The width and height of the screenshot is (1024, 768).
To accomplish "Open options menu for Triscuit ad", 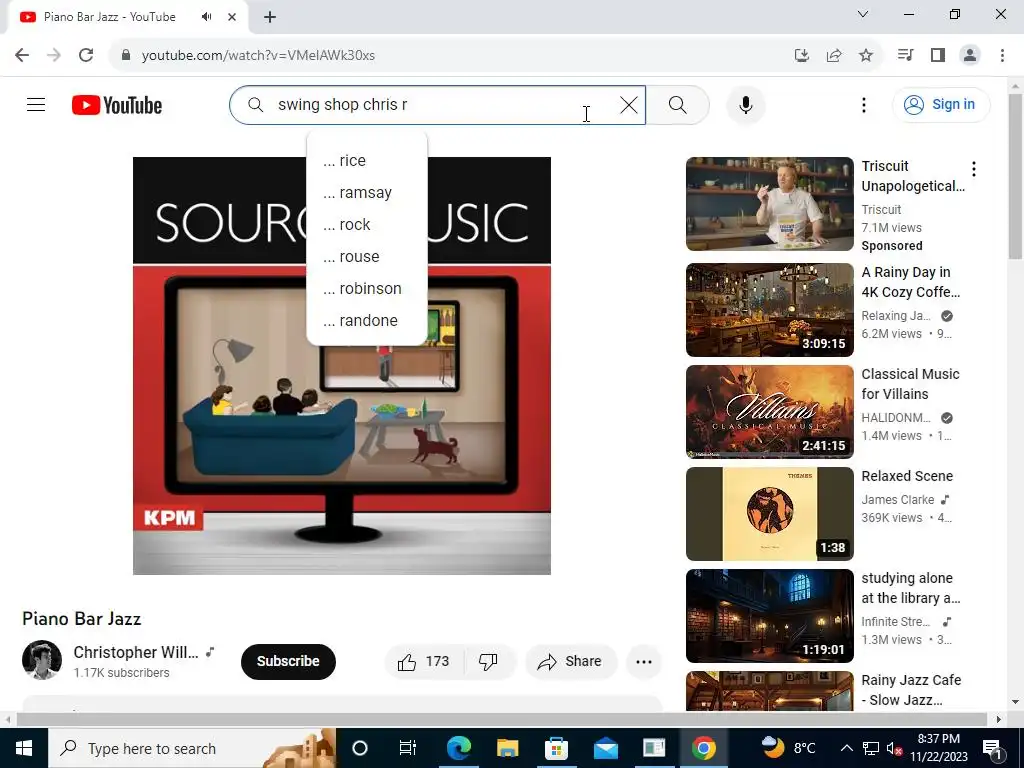I will [973, 169].
